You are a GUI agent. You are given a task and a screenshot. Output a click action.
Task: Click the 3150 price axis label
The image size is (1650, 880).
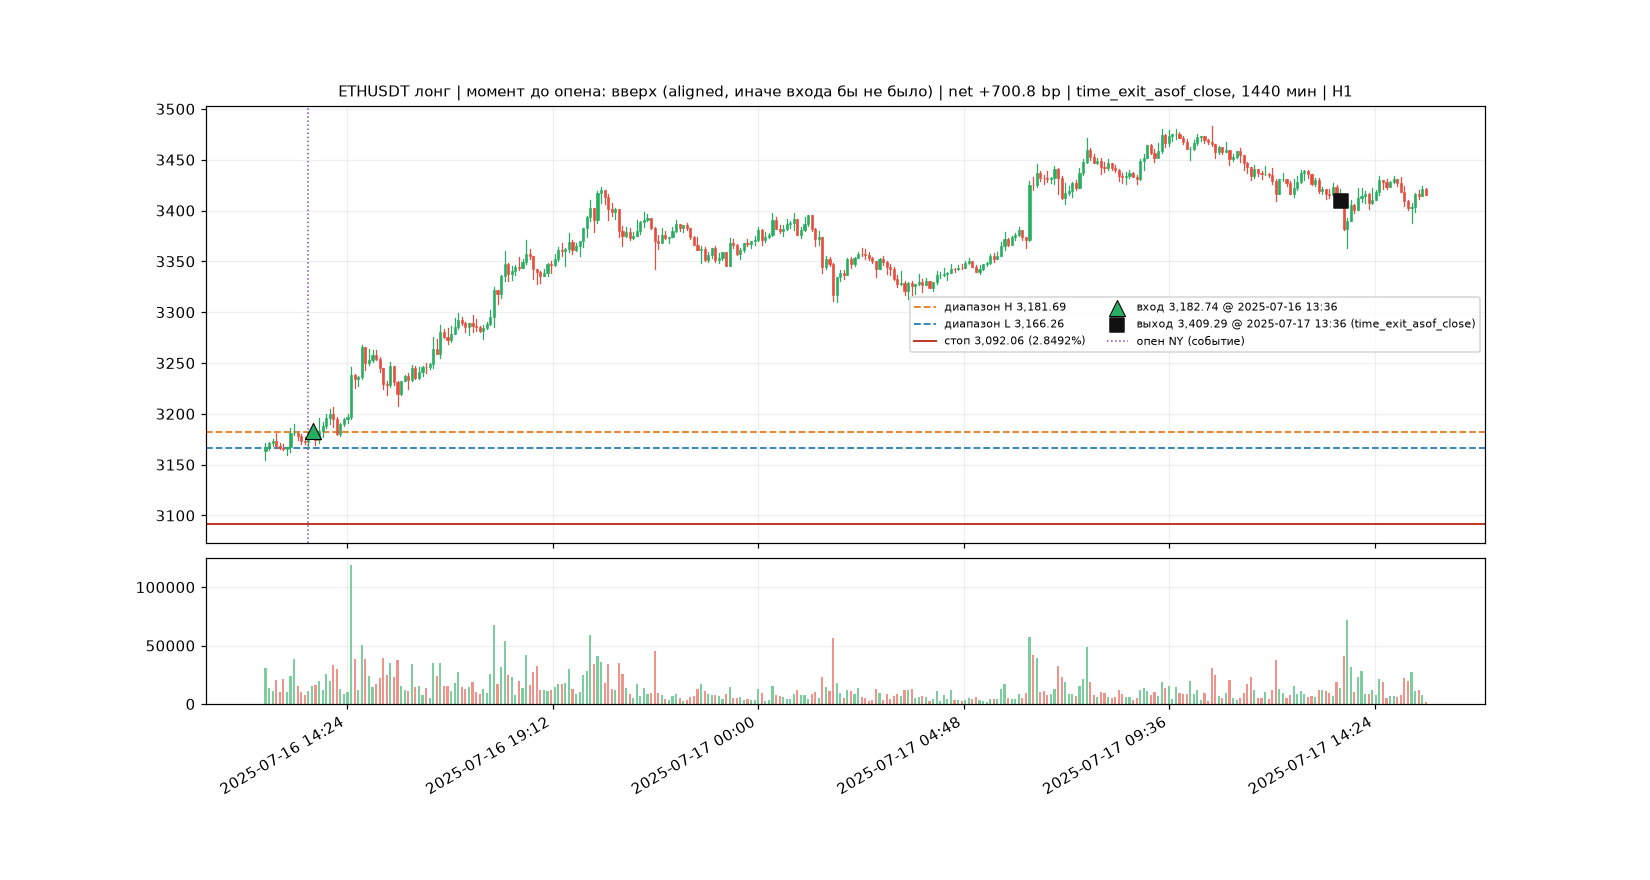click(x=176, y=466)
